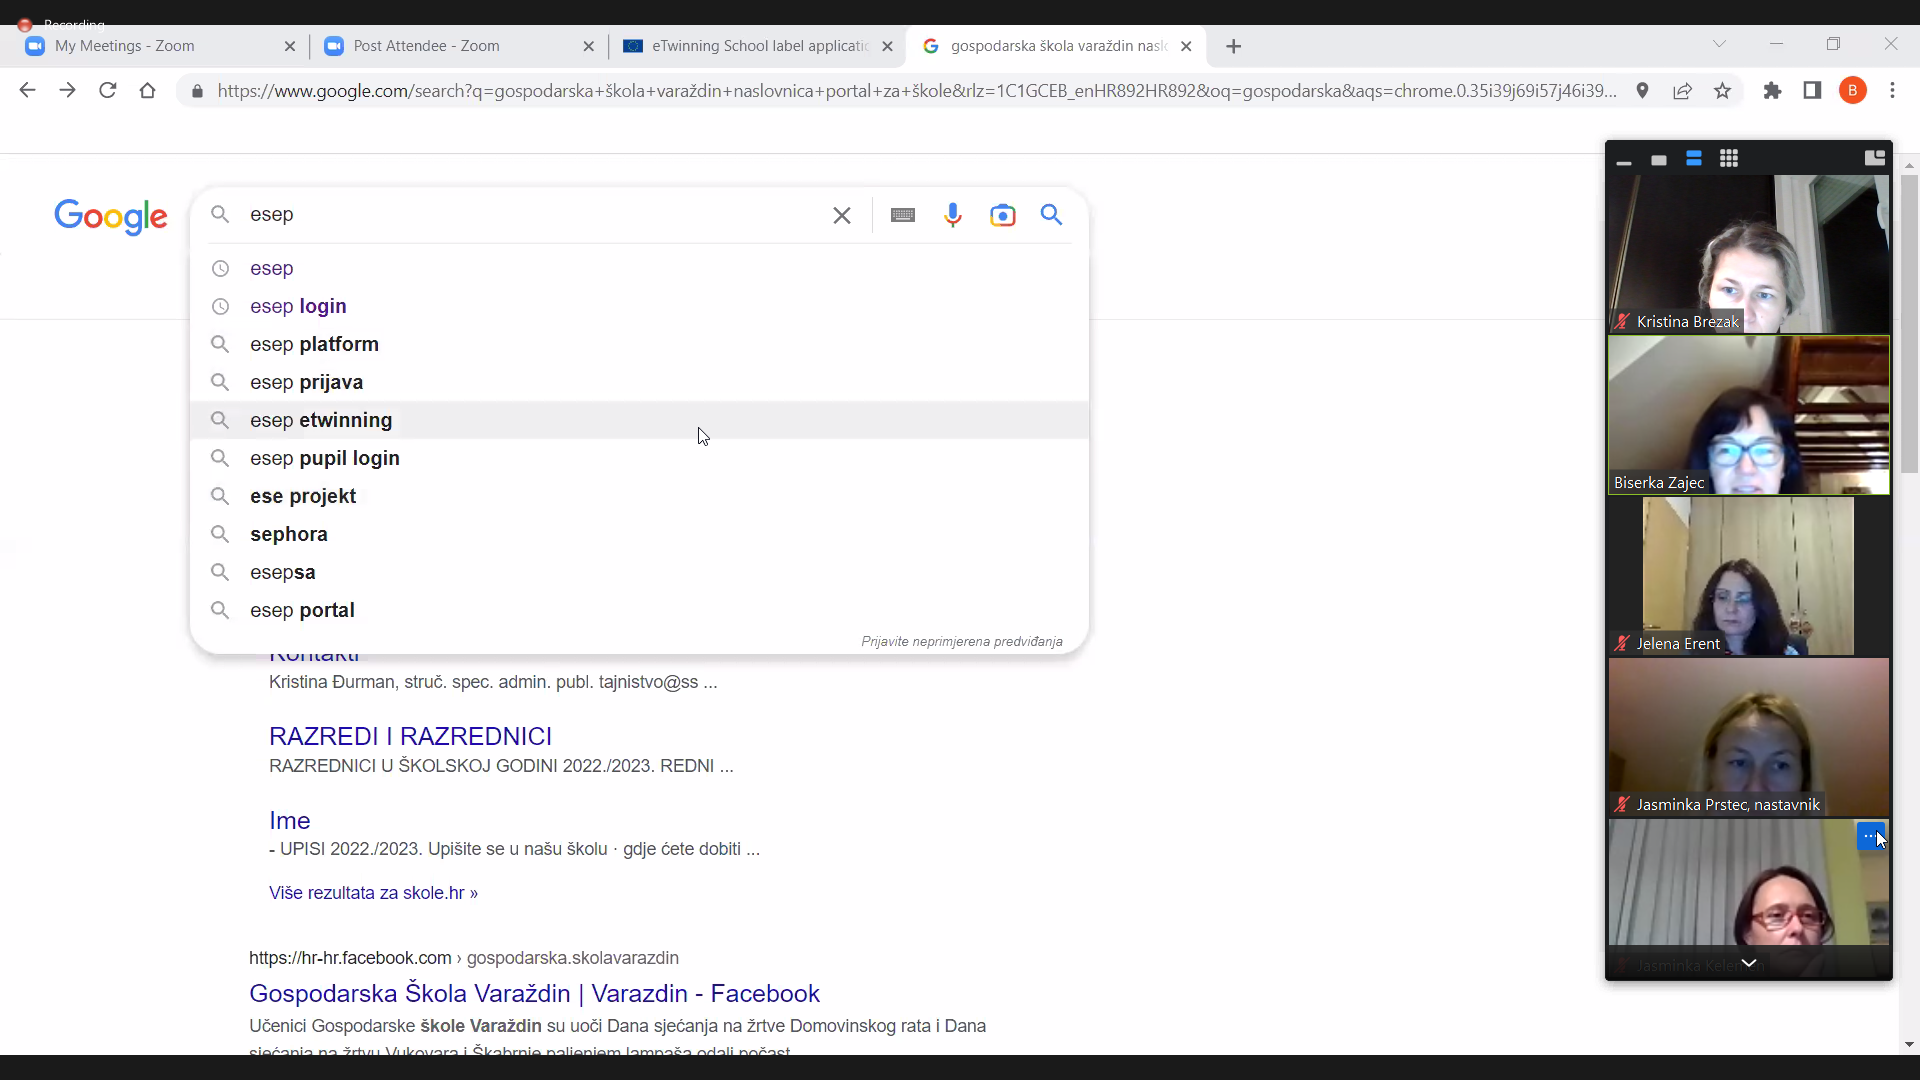View site information padlock icon
This screenshot has height=1080, width=1920.
pyautogui.click(x=197, y=91)
